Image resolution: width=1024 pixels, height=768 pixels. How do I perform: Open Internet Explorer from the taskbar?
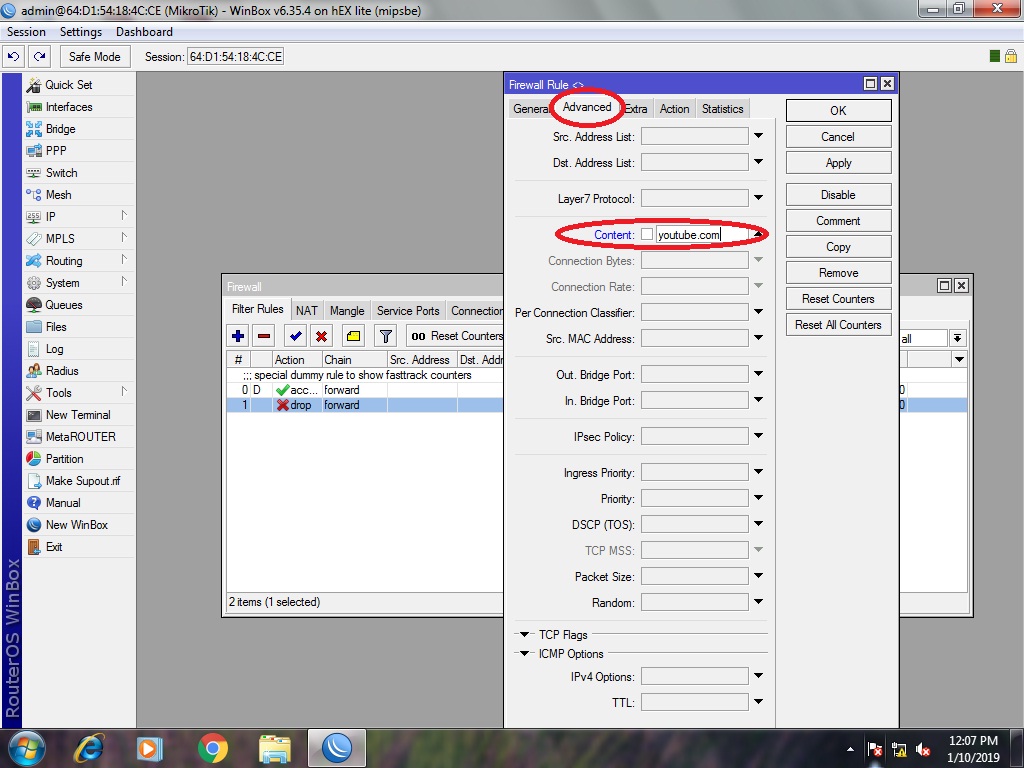pyautogui.click(x=89, y=748)
